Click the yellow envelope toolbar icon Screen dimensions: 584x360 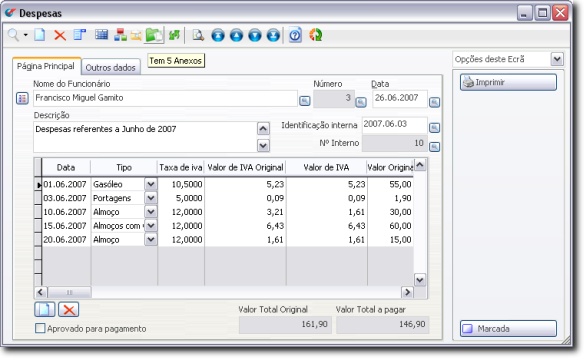[136, 36]
